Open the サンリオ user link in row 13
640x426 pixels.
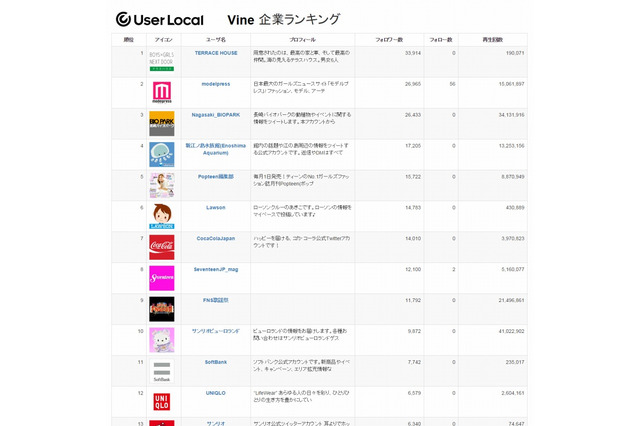point(216,424)
